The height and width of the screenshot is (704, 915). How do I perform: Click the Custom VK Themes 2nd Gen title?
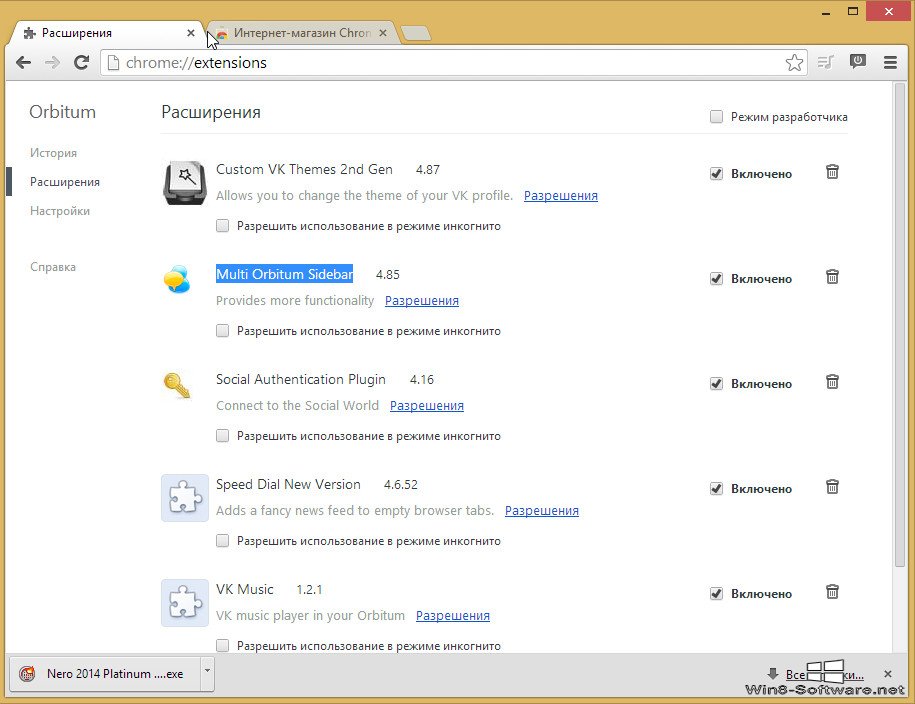point(304,169)
